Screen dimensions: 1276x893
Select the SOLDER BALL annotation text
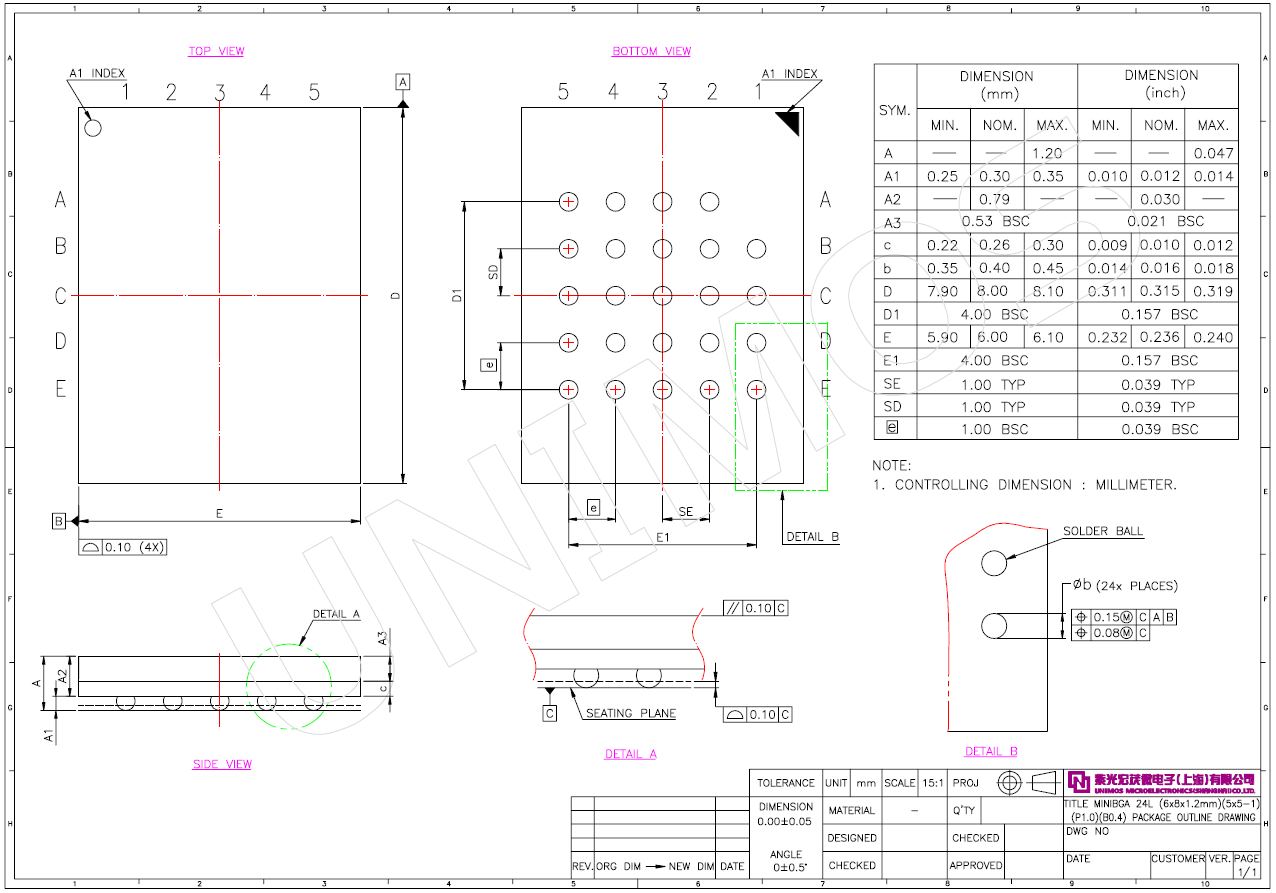[x=1102, y=531]
